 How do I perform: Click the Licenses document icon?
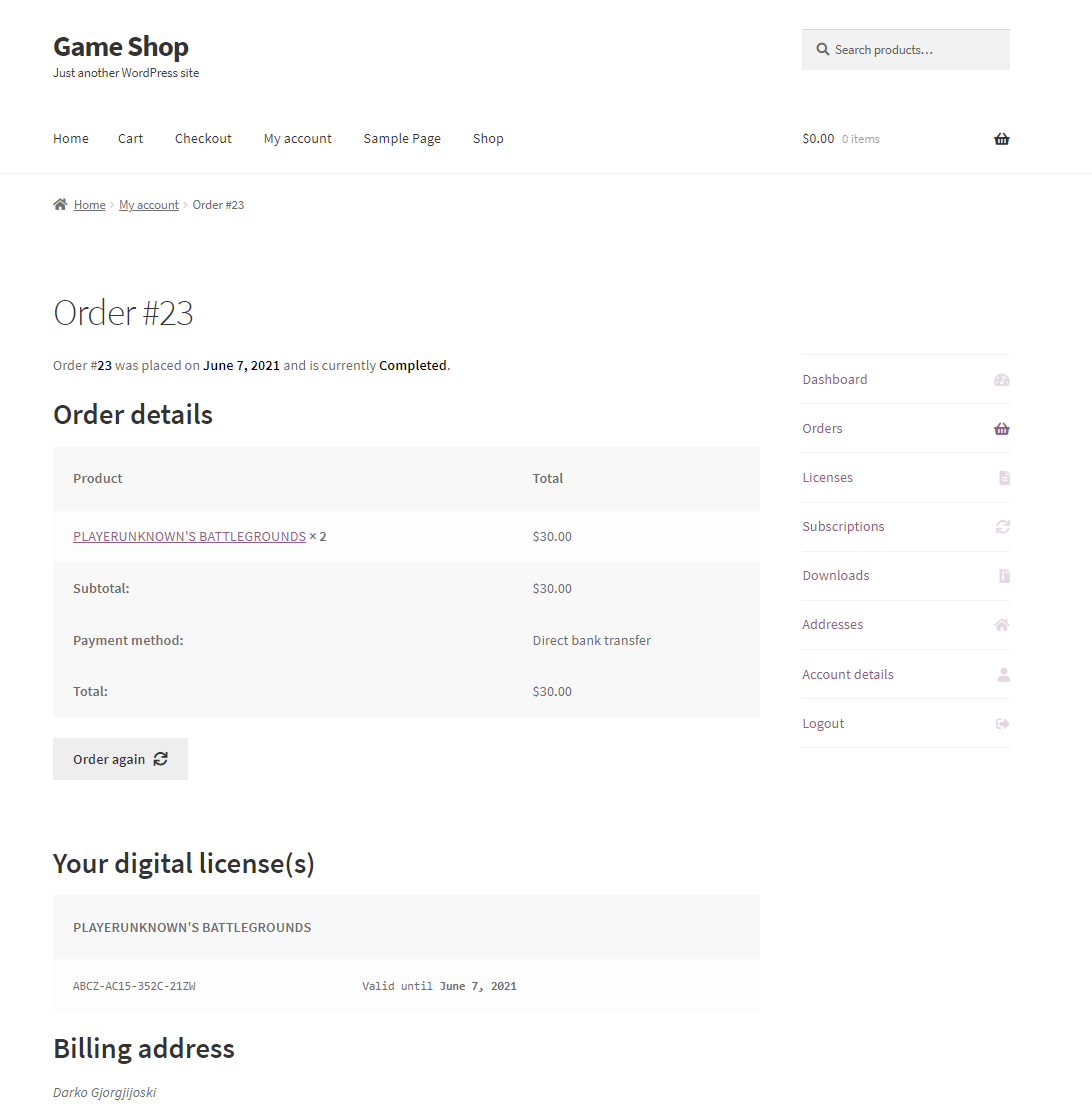tap(1004, 478)
